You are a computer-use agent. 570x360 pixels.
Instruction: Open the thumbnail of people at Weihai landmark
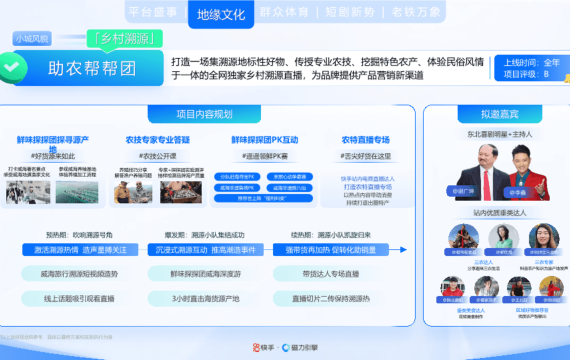pos(28,192)
